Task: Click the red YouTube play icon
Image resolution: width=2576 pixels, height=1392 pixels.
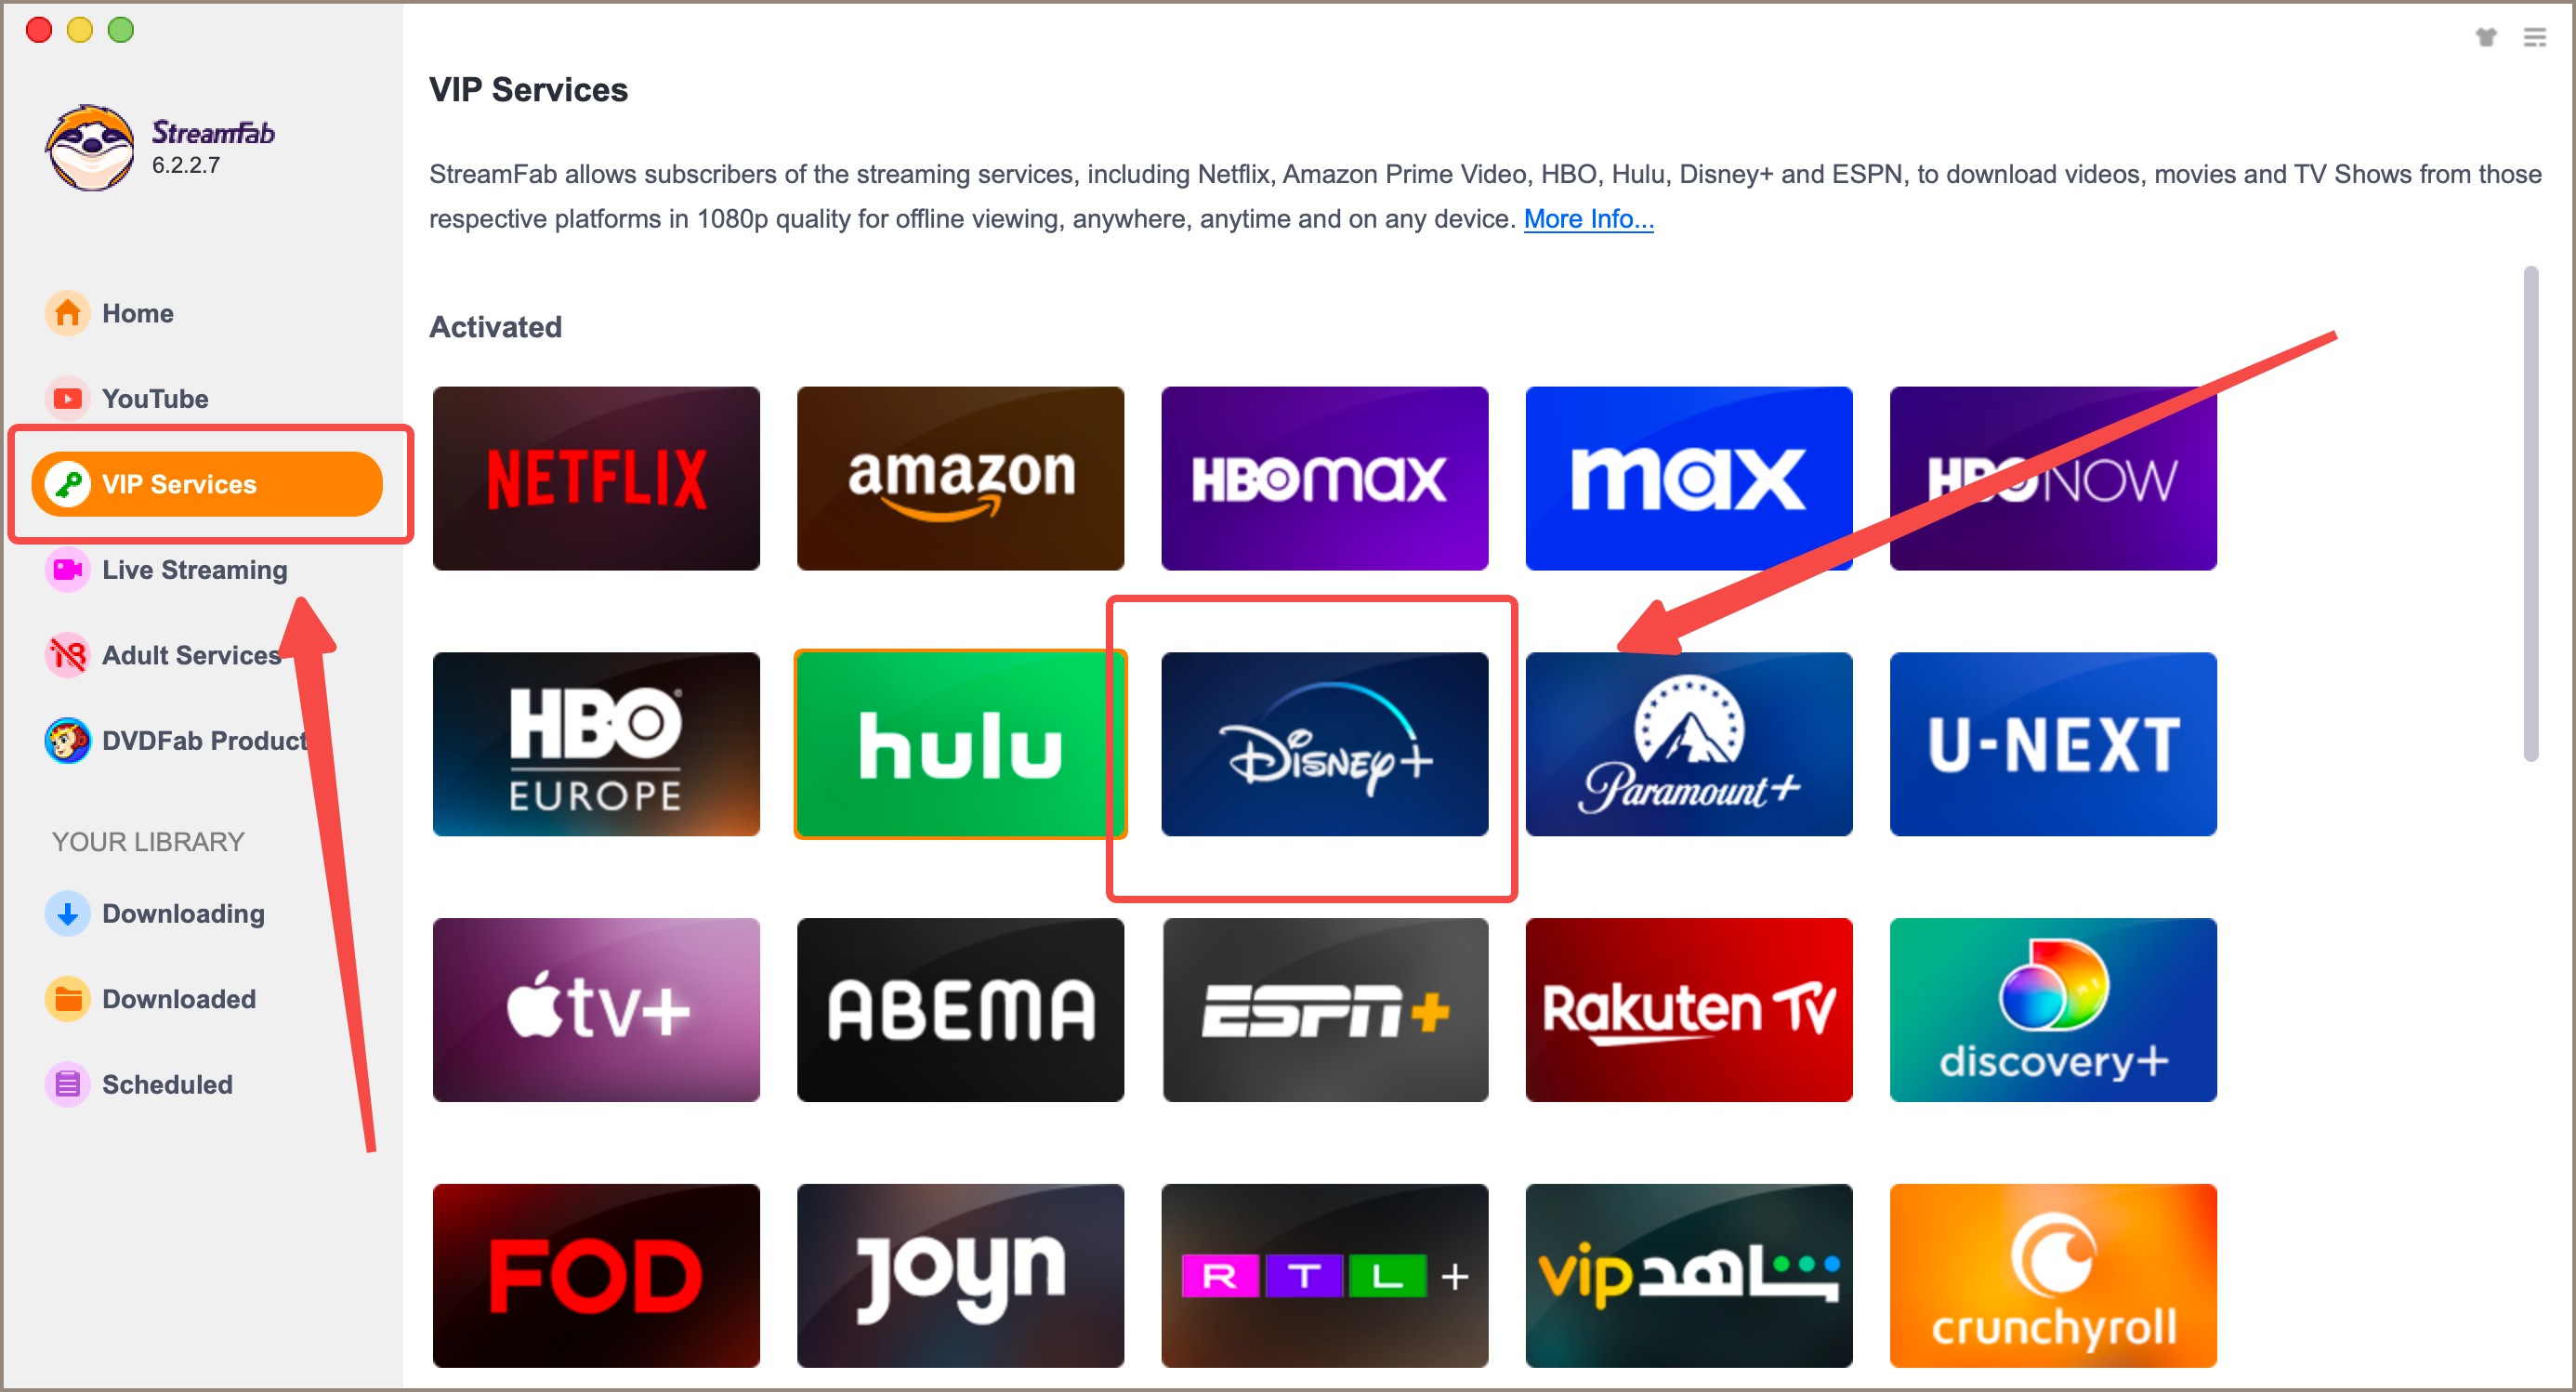Action: click(x=67, y=398)
